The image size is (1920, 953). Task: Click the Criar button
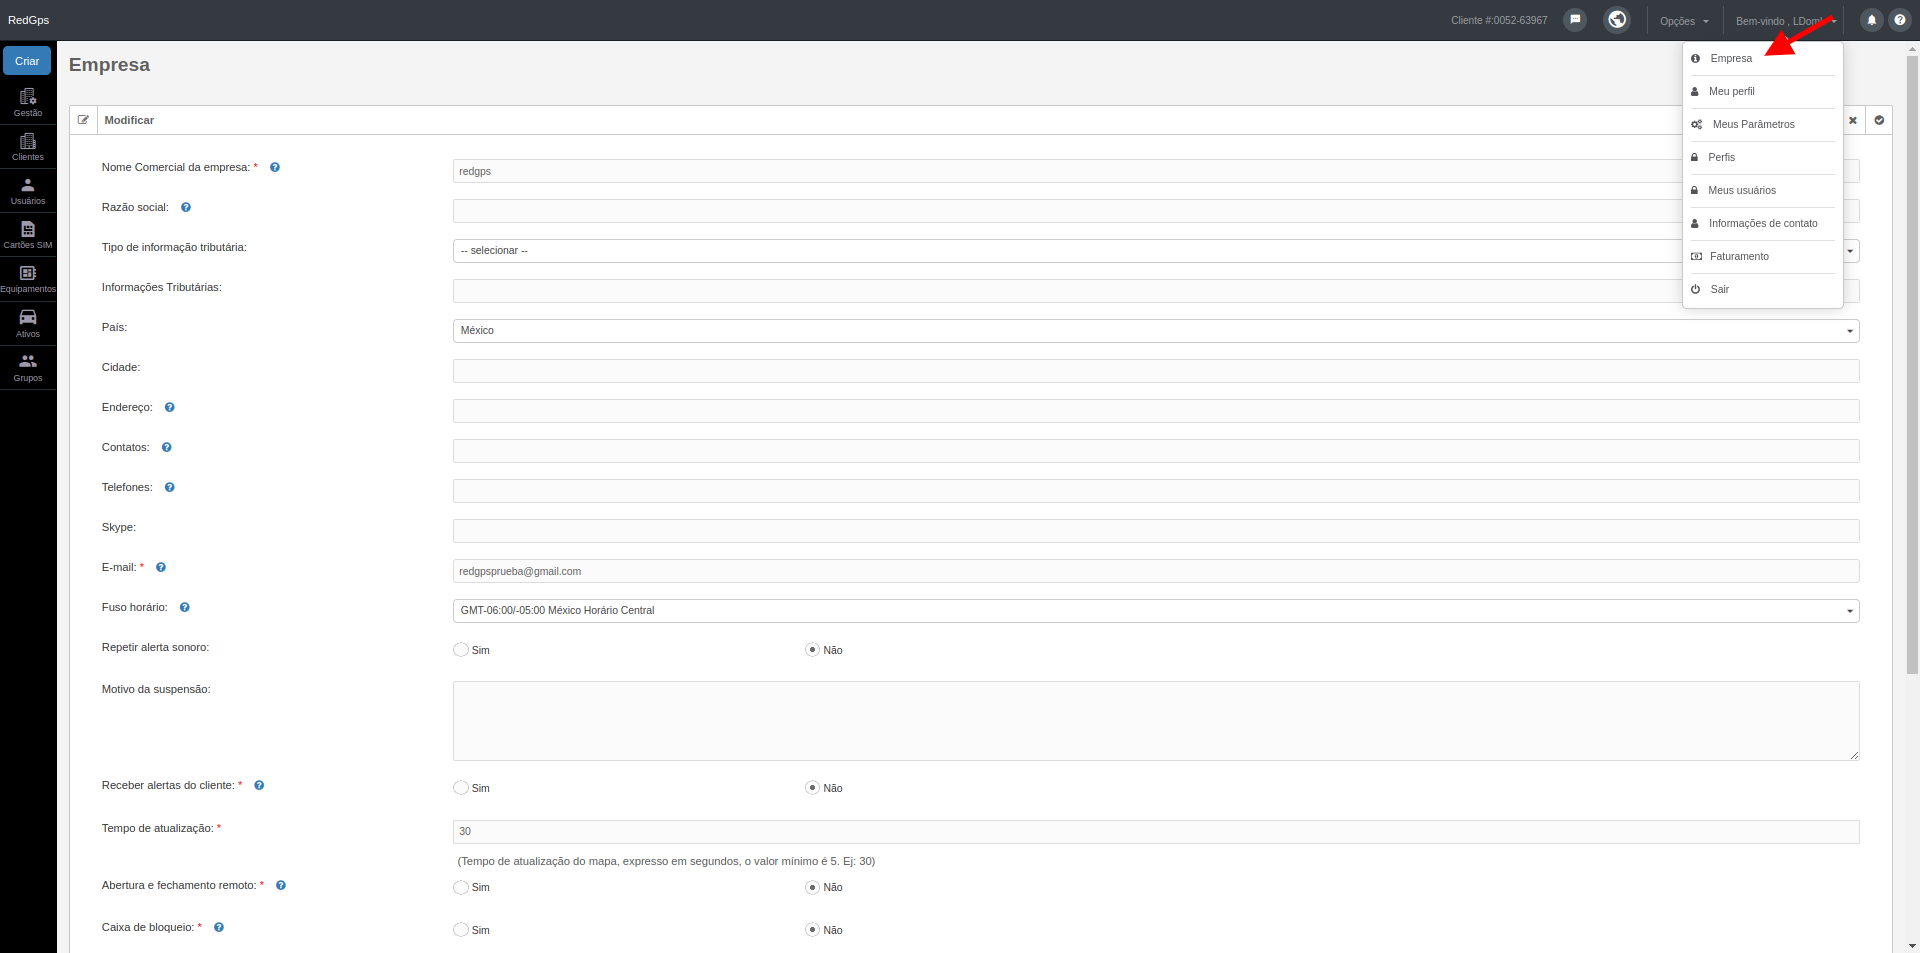pyautogui.click(x=27, y=61)
